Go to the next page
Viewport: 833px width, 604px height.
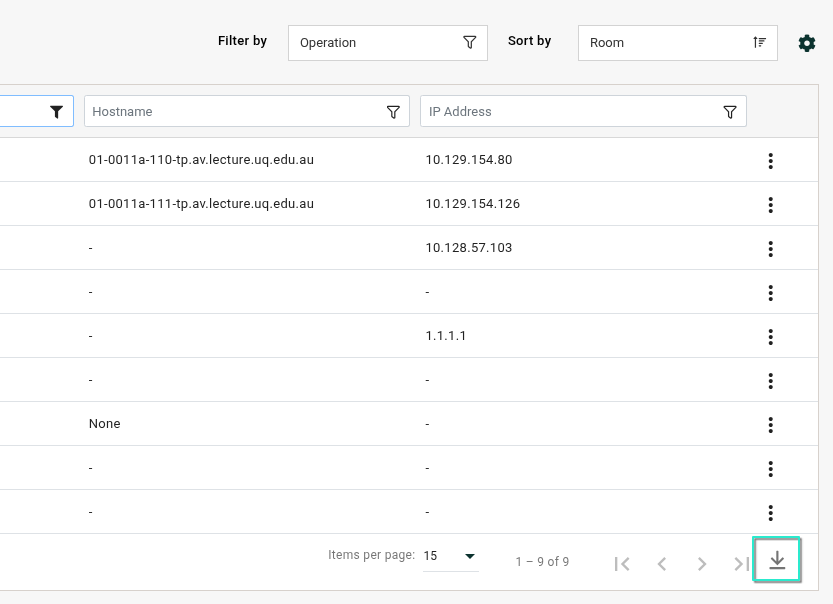click(702, 564)
